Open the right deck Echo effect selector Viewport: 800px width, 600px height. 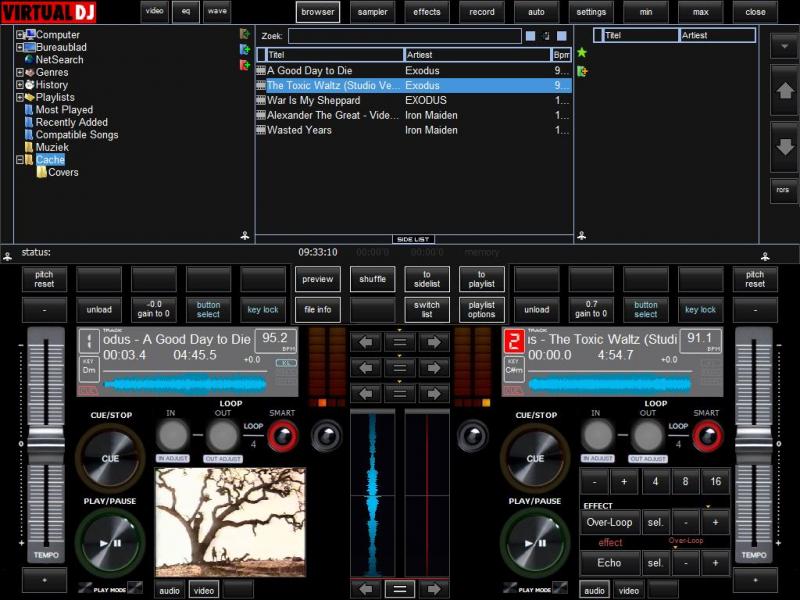655,563
